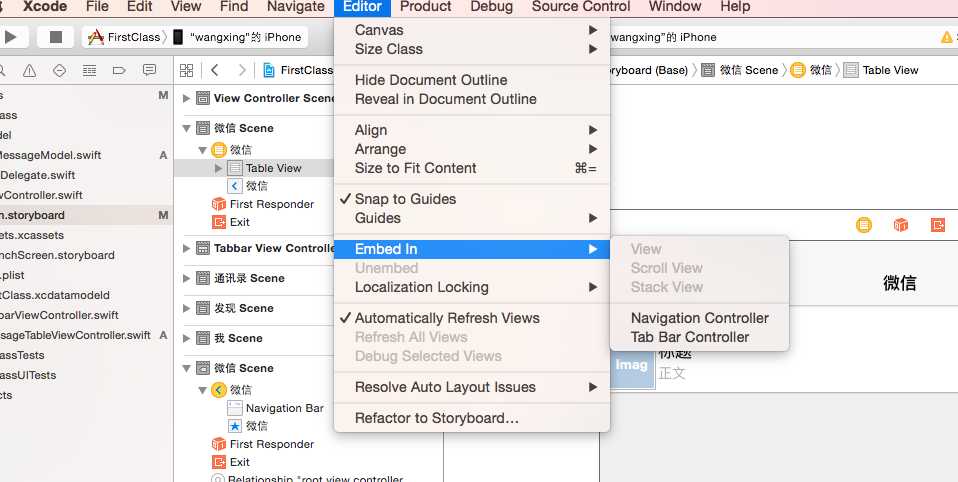Screen dimensions: 958x482
Task: Open the Window menu
Action: click(675, 7)
